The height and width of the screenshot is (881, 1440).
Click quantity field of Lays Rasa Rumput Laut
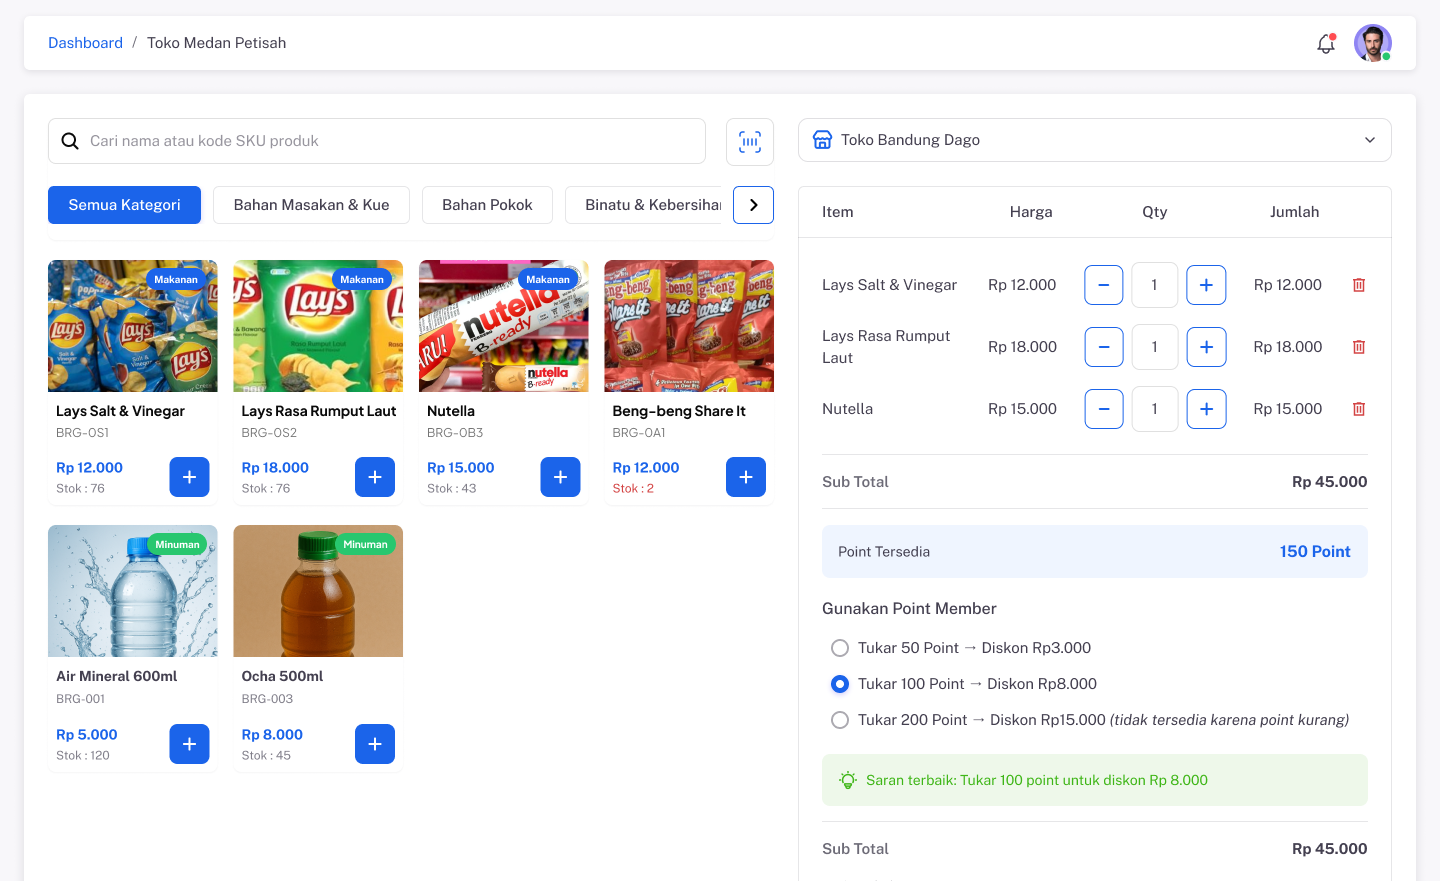pos(1155,347)
